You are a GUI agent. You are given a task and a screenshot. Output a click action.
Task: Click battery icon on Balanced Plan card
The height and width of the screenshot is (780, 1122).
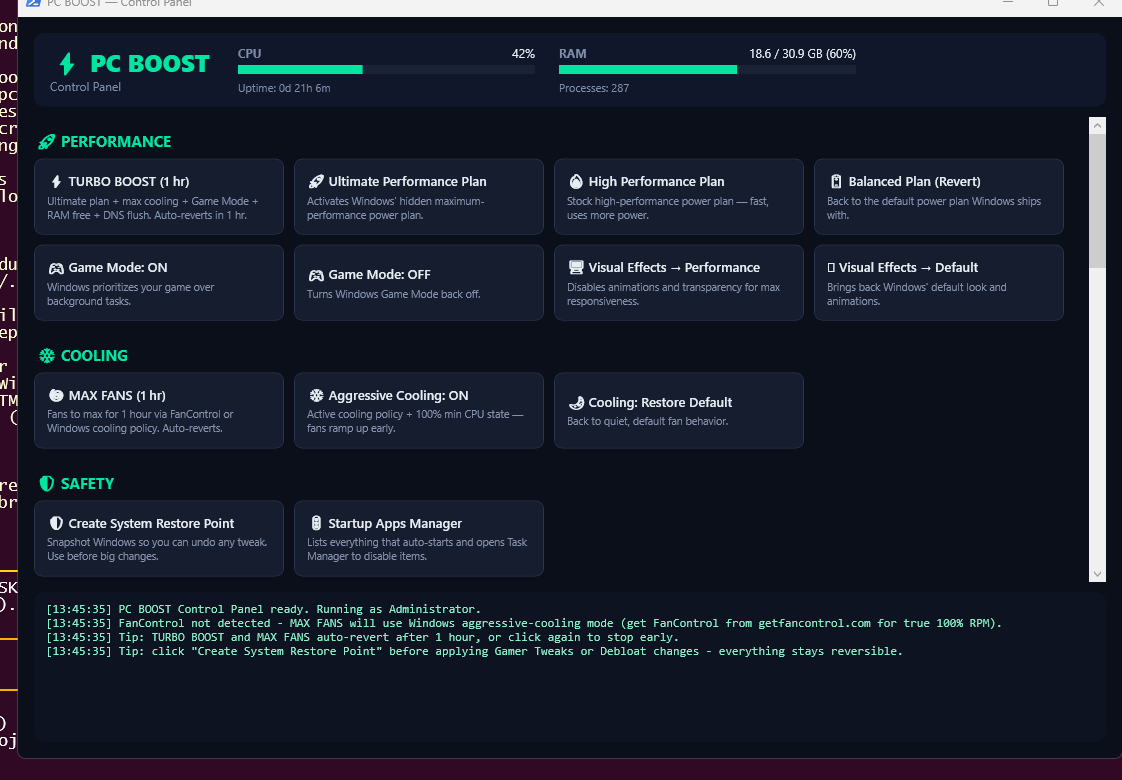click(836, 182)
